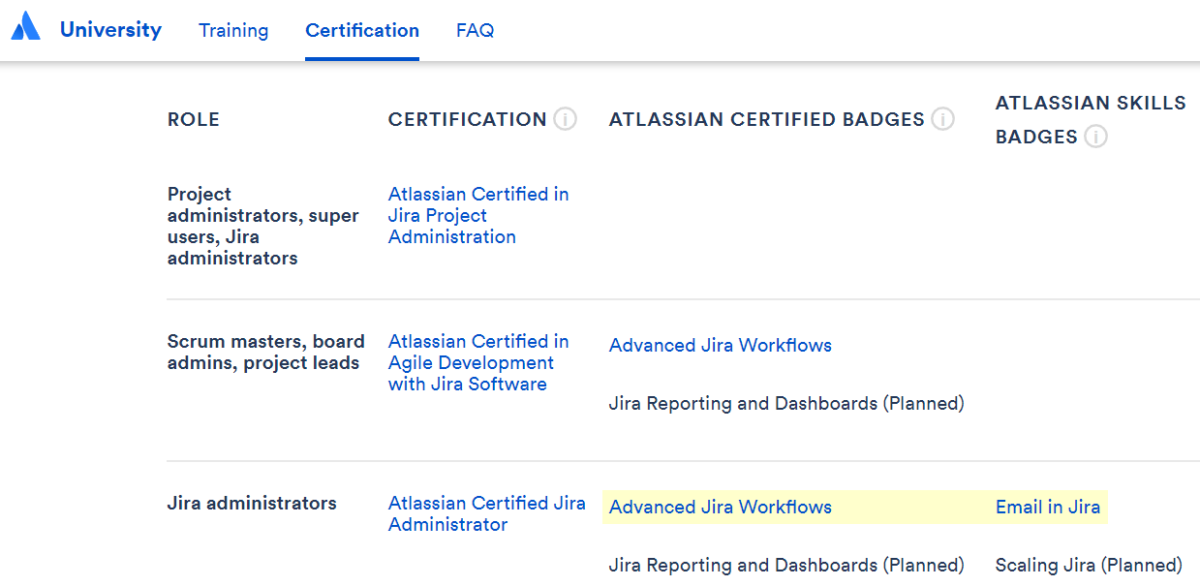Click the Atlassian logo icon
The height and width of the screenshot is (586, 1200).
tap(25, 26)
